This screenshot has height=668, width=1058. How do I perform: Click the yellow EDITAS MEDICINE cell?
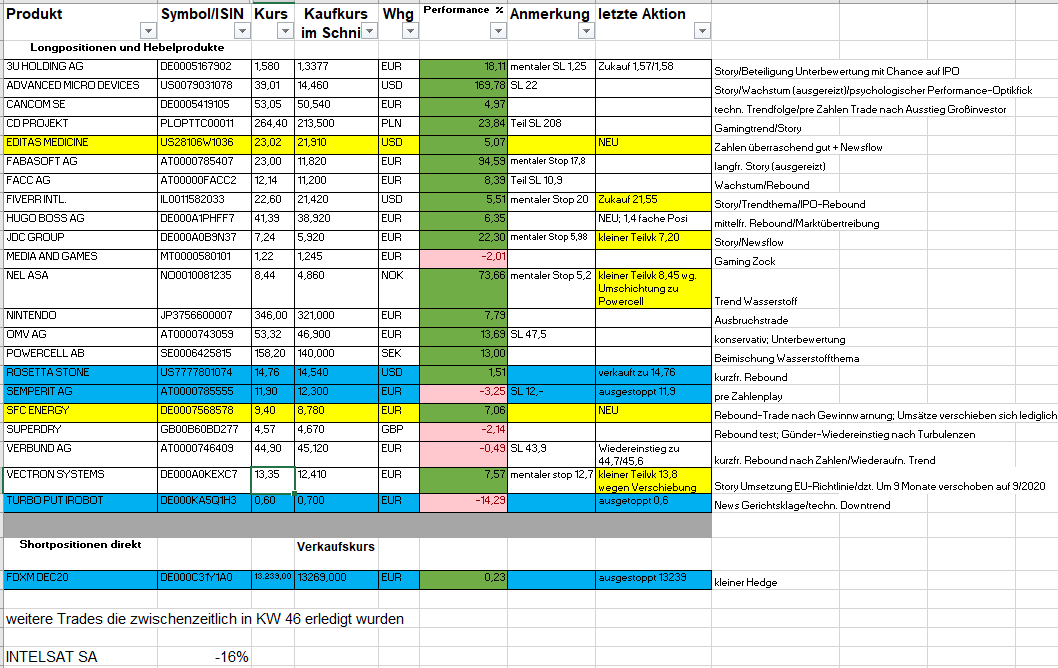pos(80,143)
